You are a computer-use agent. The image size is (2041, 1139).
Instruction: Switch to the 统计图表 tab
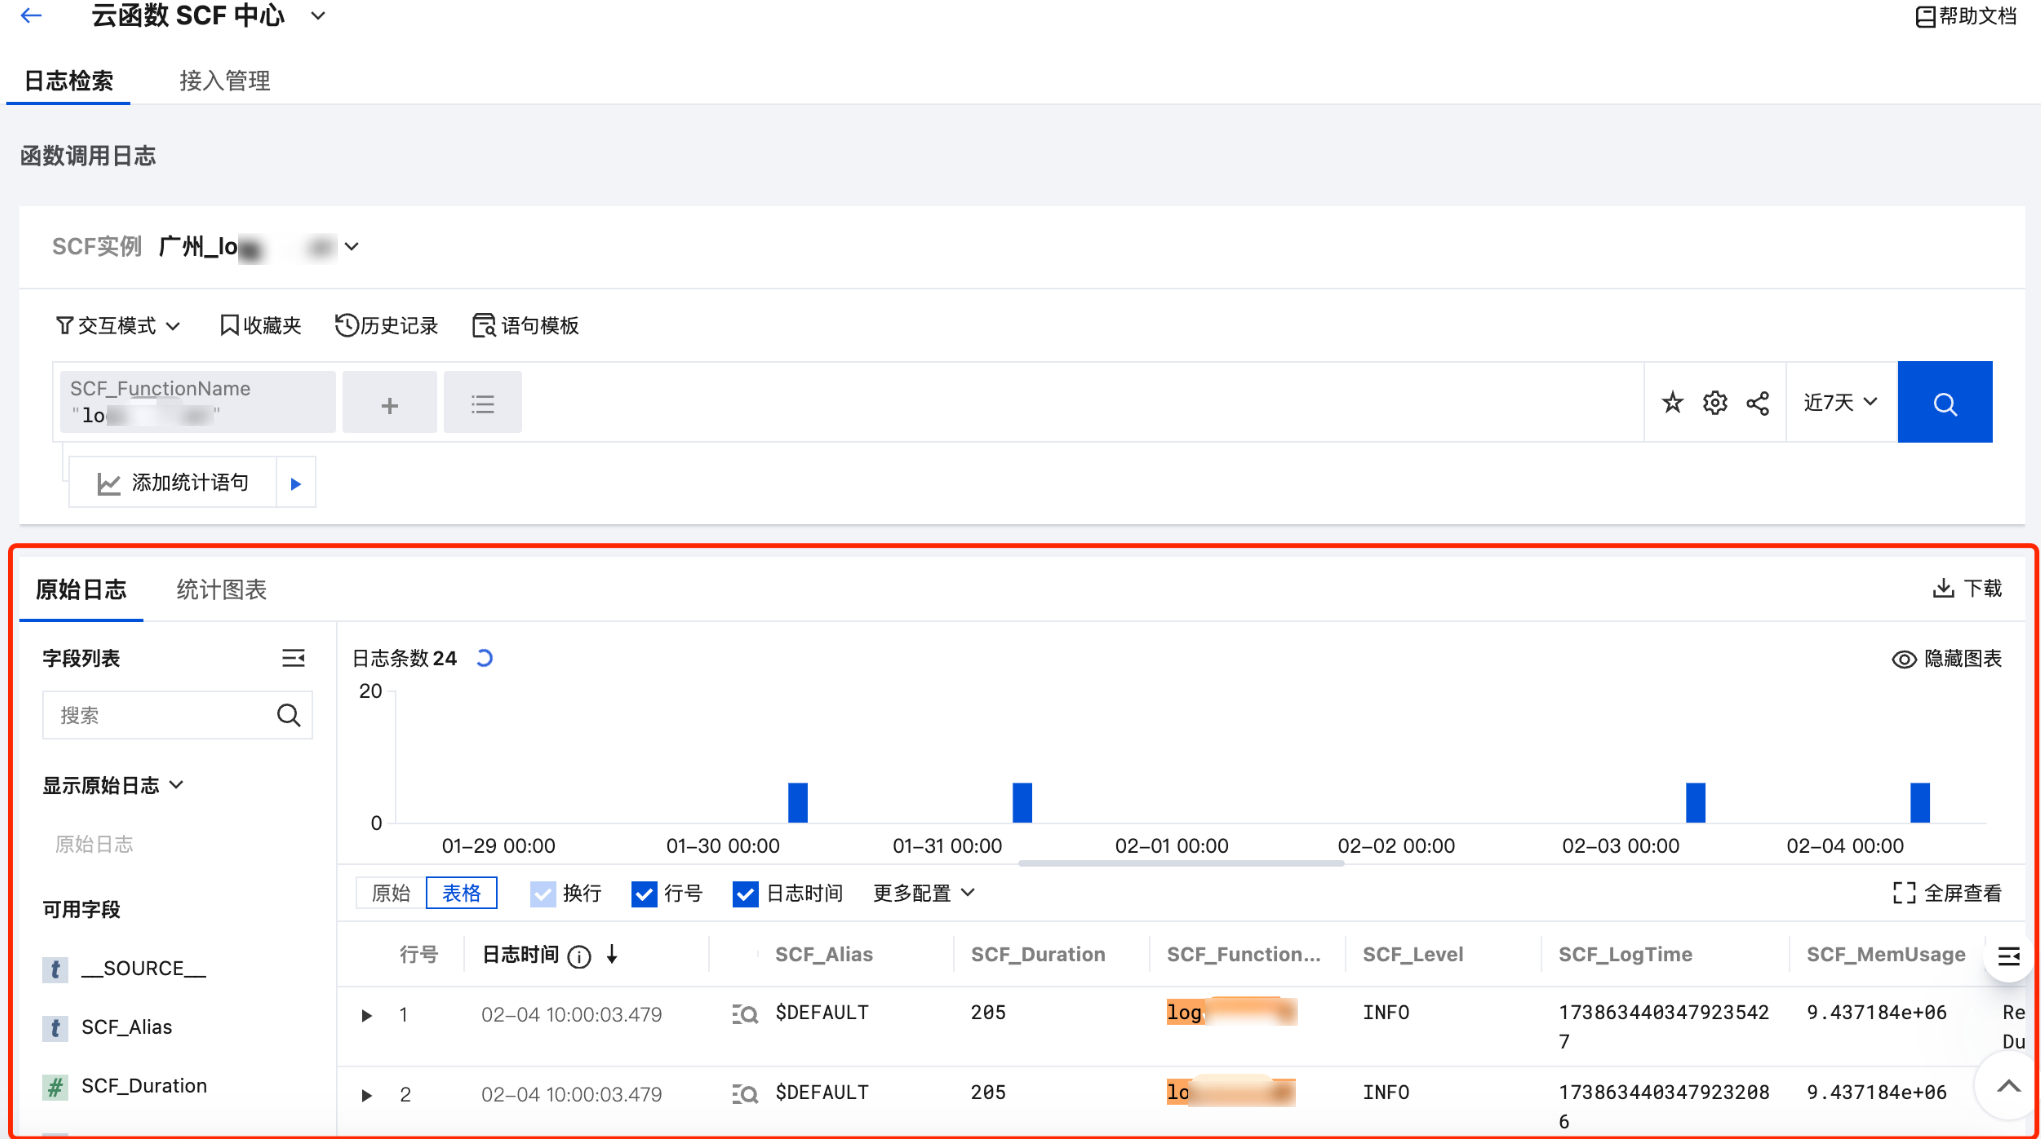coord(221,590)
